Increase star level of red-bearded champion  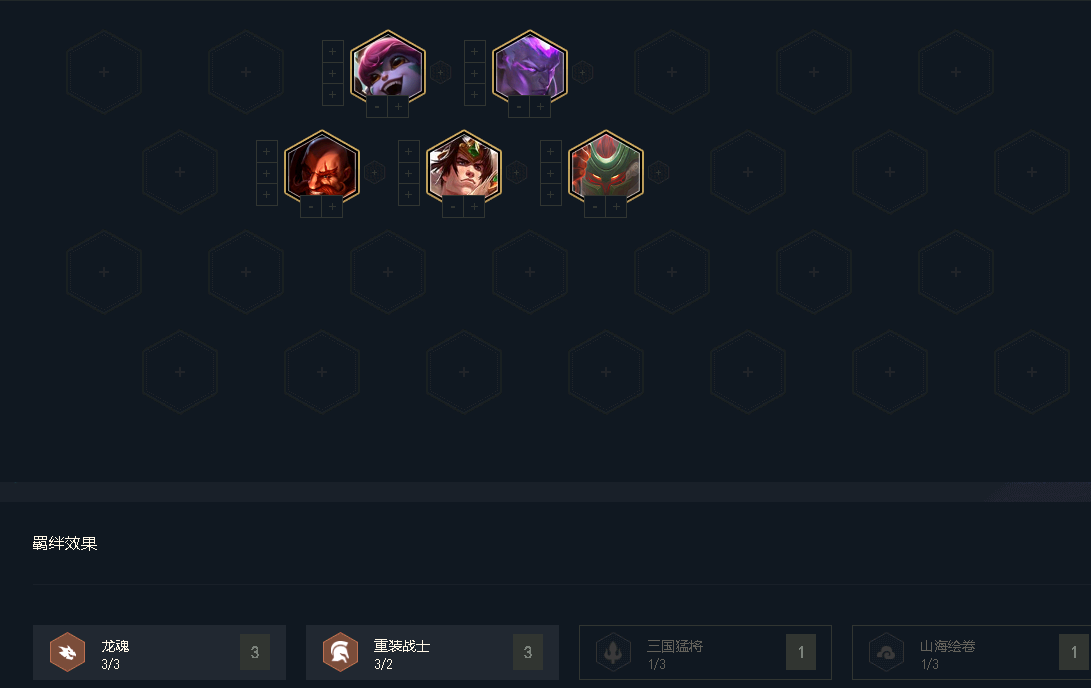tap(333, 207)
